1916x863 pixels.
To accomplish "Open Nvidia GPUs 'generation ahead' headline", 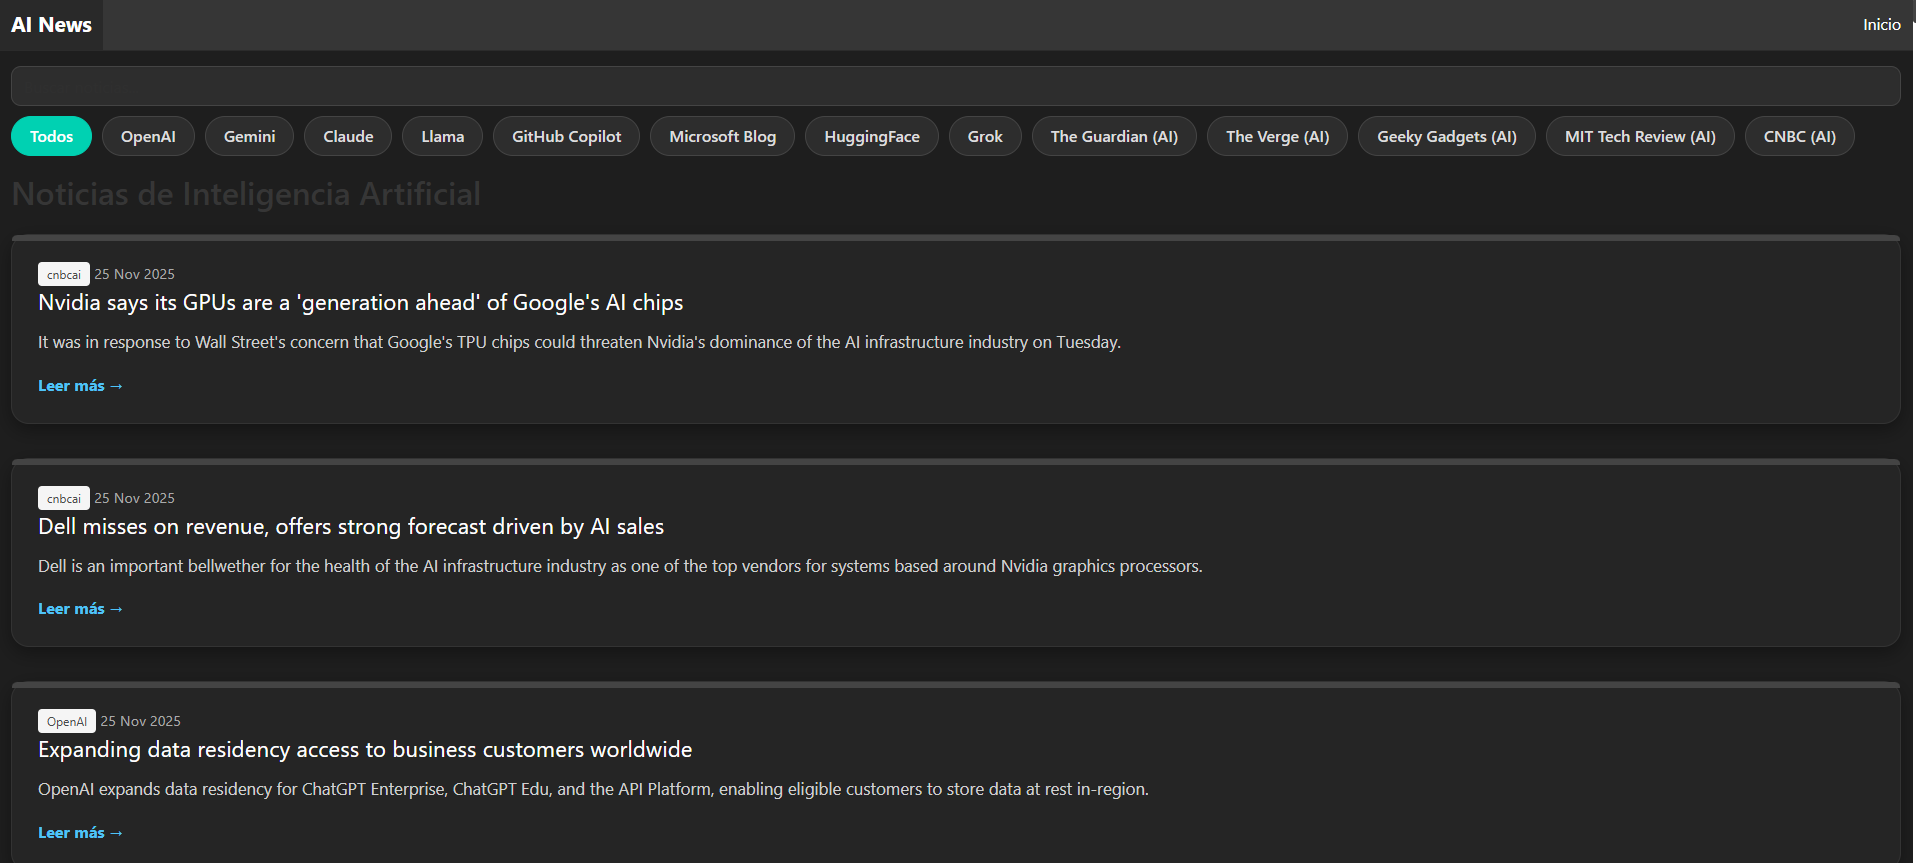I will (361, 303).
